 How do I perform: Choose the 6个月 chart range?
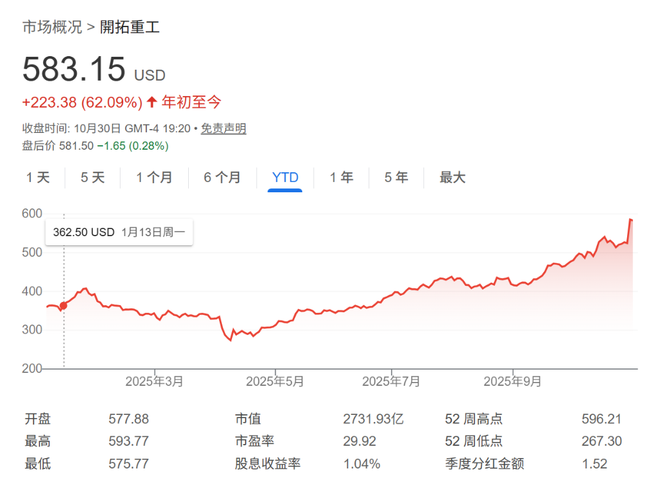222,177
